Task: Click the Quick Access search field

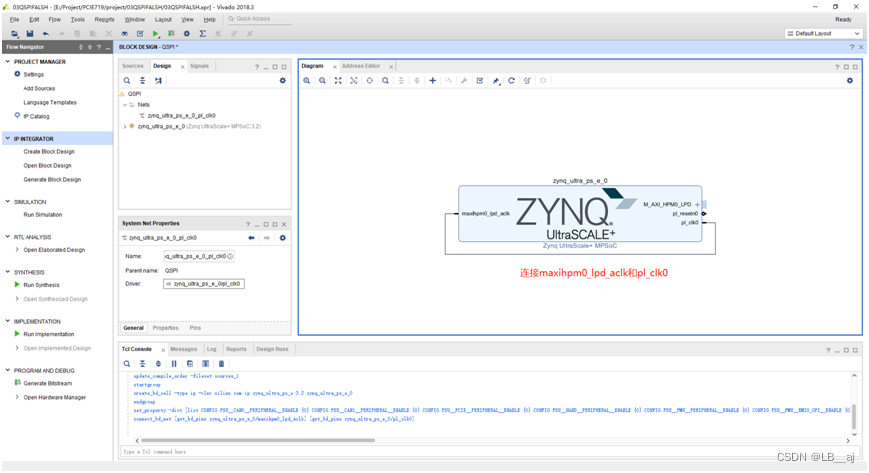Action: click(259, 19)
